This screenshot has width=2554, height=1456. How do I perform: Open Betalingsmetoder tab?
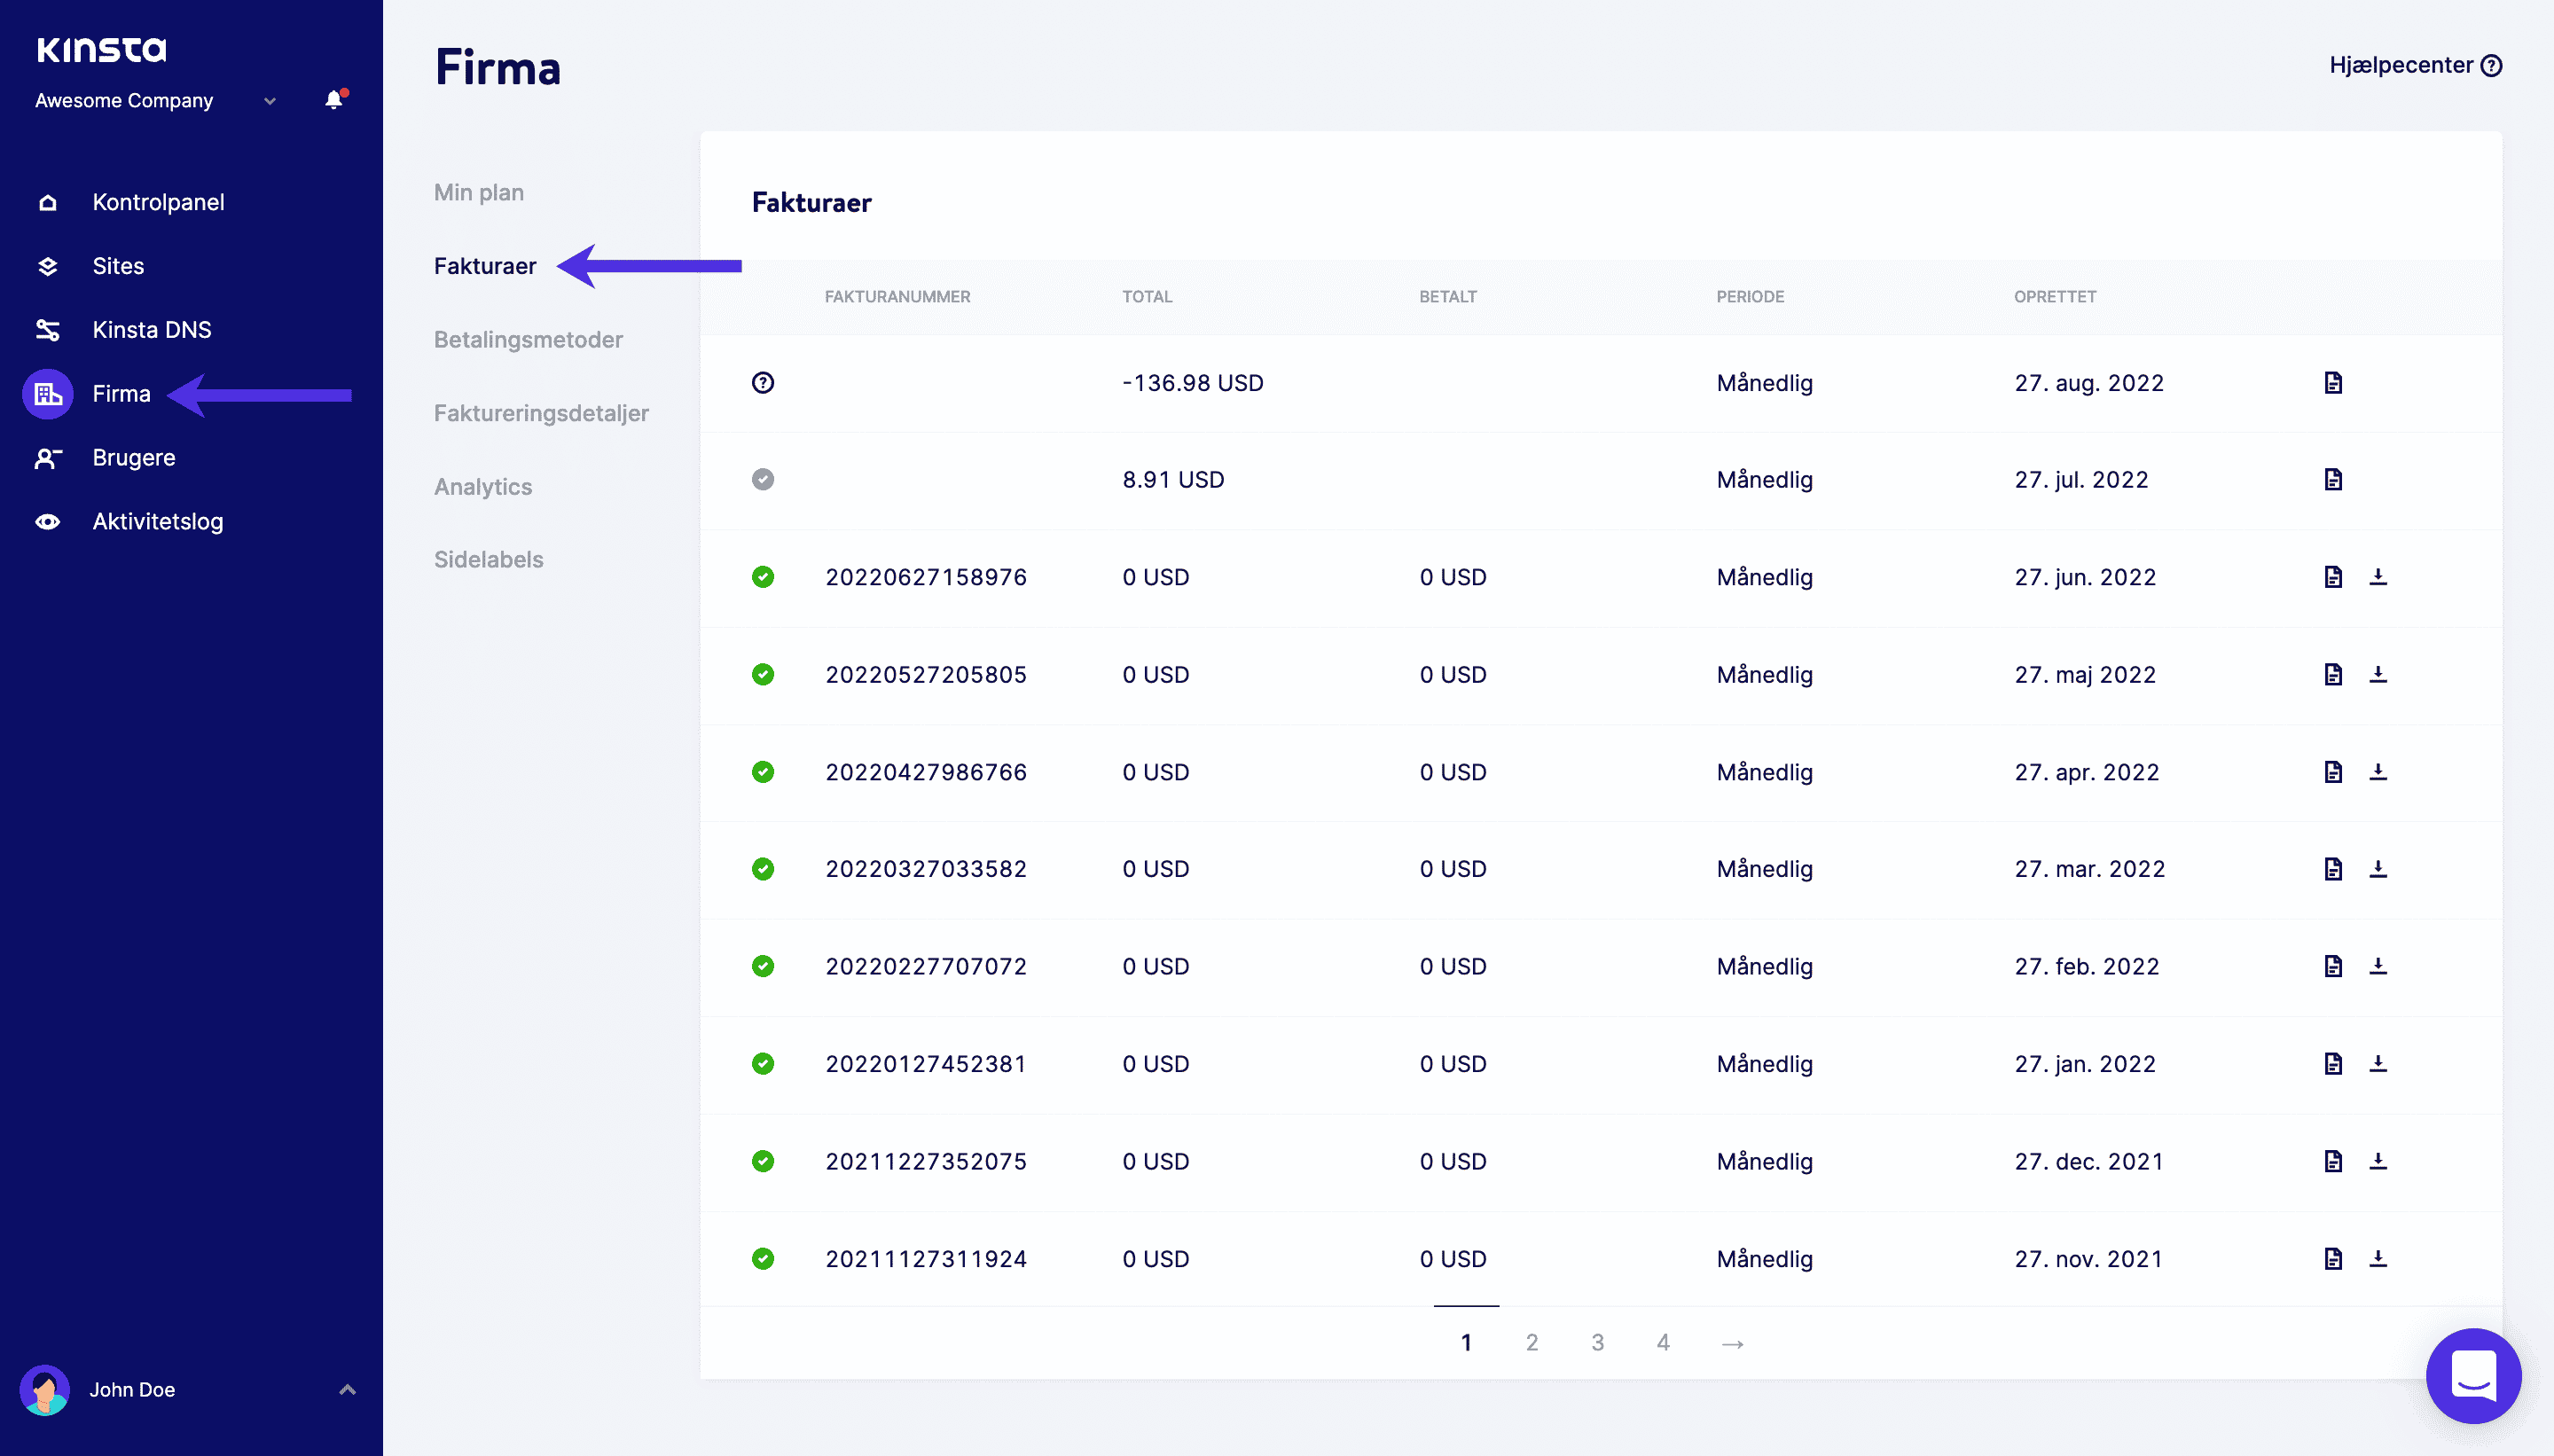[x=528, y=340]
